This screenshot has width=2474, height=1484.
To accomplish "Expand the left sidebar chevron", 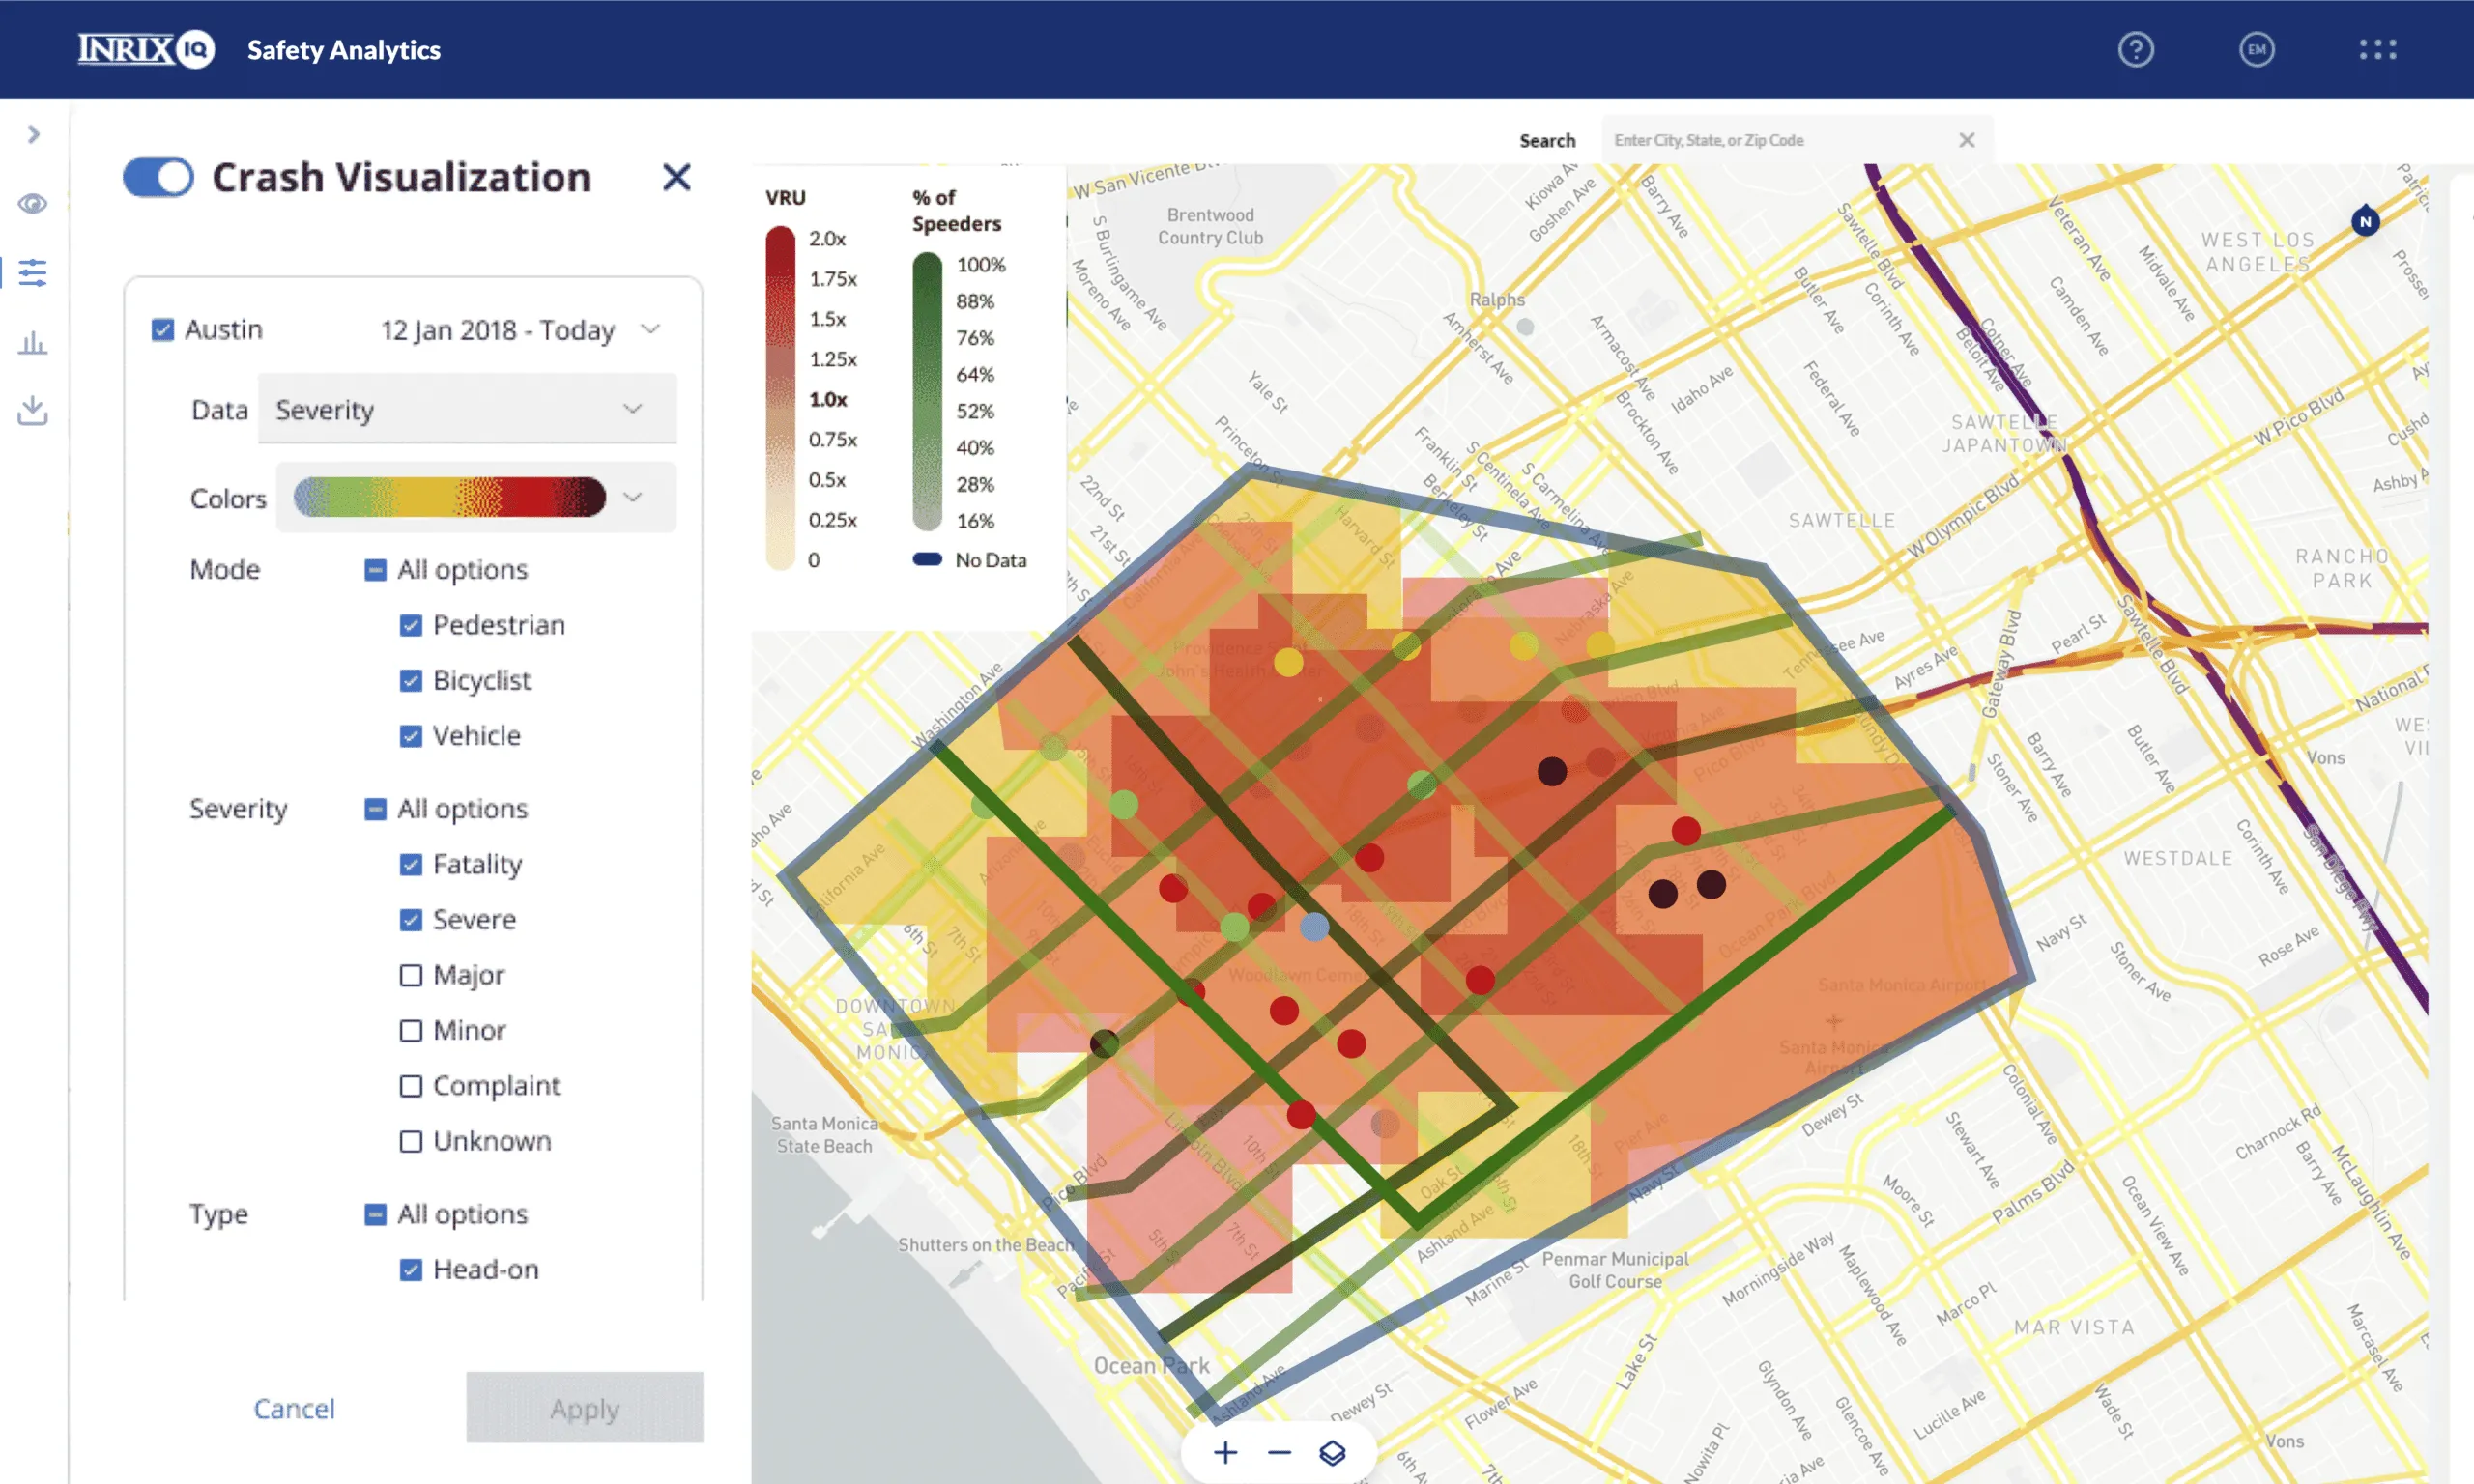I will point(33,134).
